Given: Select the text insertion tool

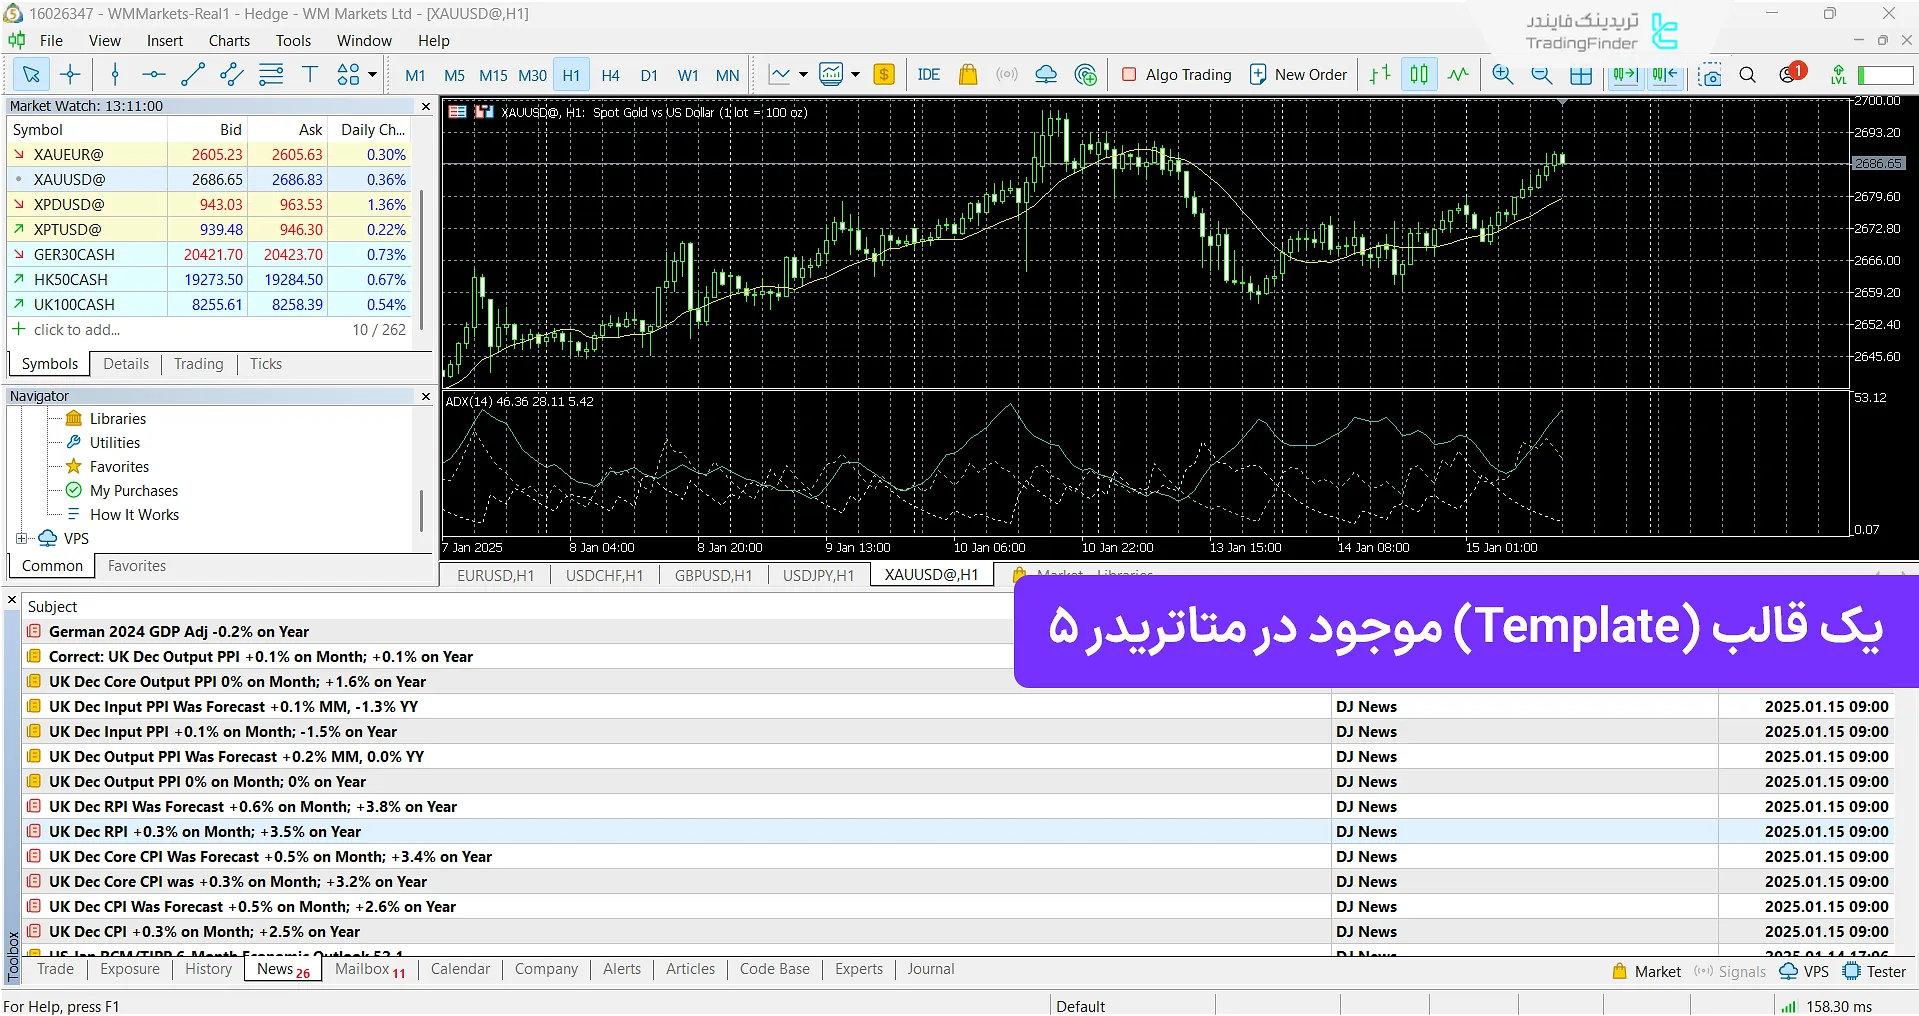Looking at the screenshot, I should [310, 74].
